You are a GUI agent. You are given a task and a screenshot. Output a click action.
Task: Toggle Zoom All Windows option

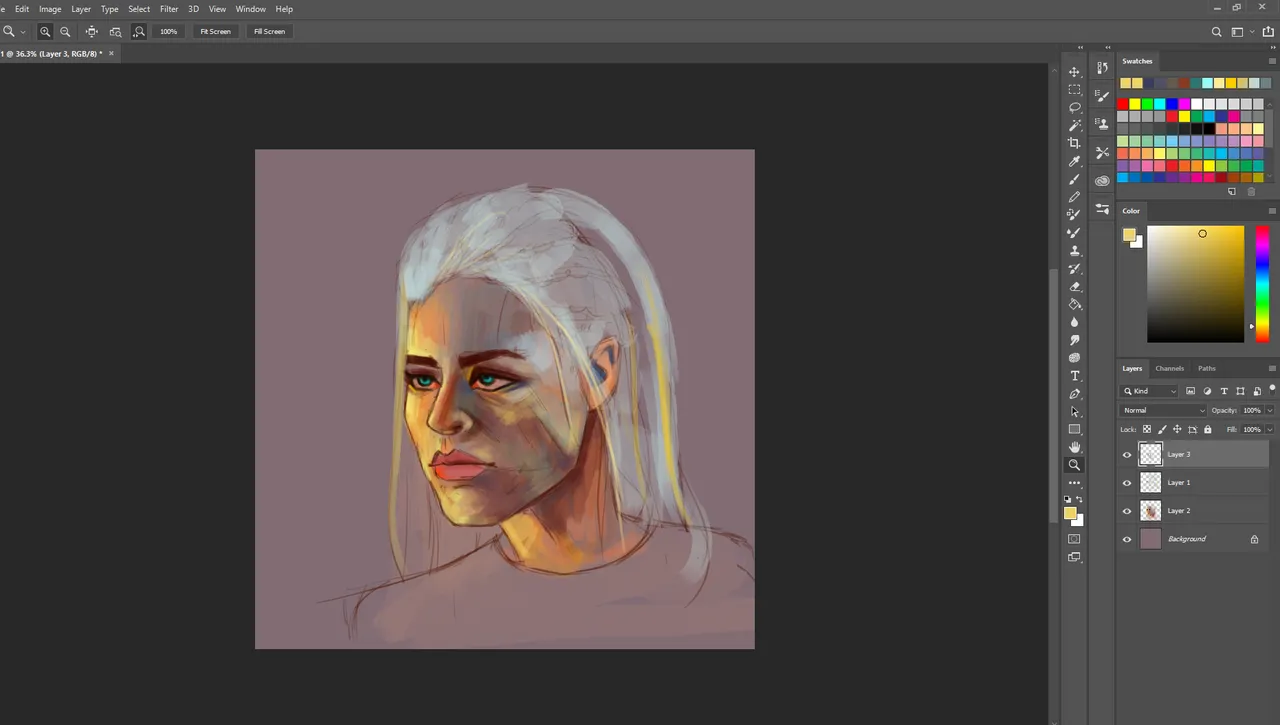(115, 32)
